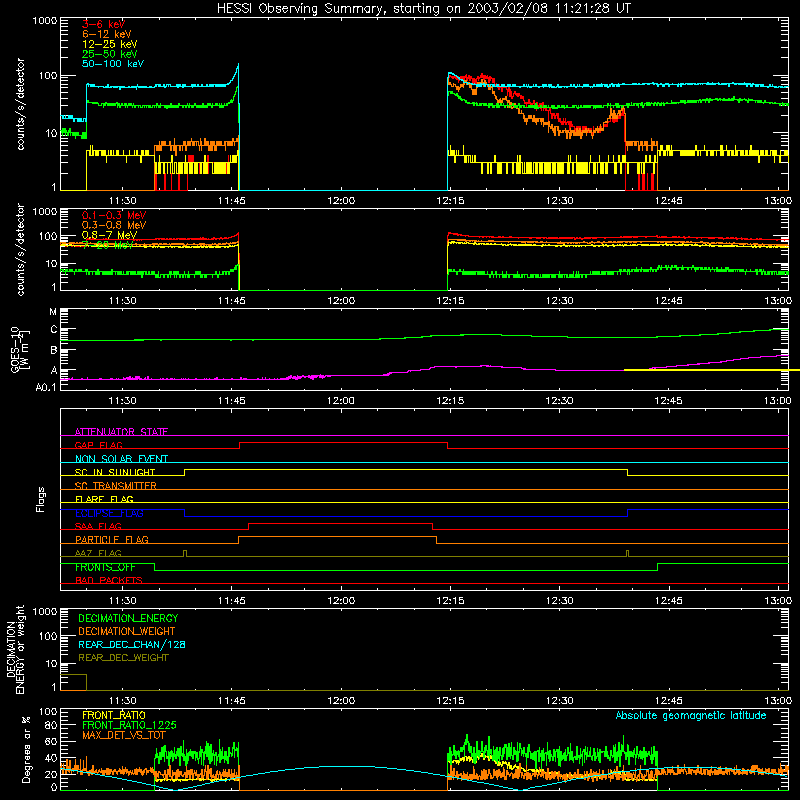Select the ATTENUATOR_STATE flag label
This screenshot has height=800, width=800.
tap(121, 432)
